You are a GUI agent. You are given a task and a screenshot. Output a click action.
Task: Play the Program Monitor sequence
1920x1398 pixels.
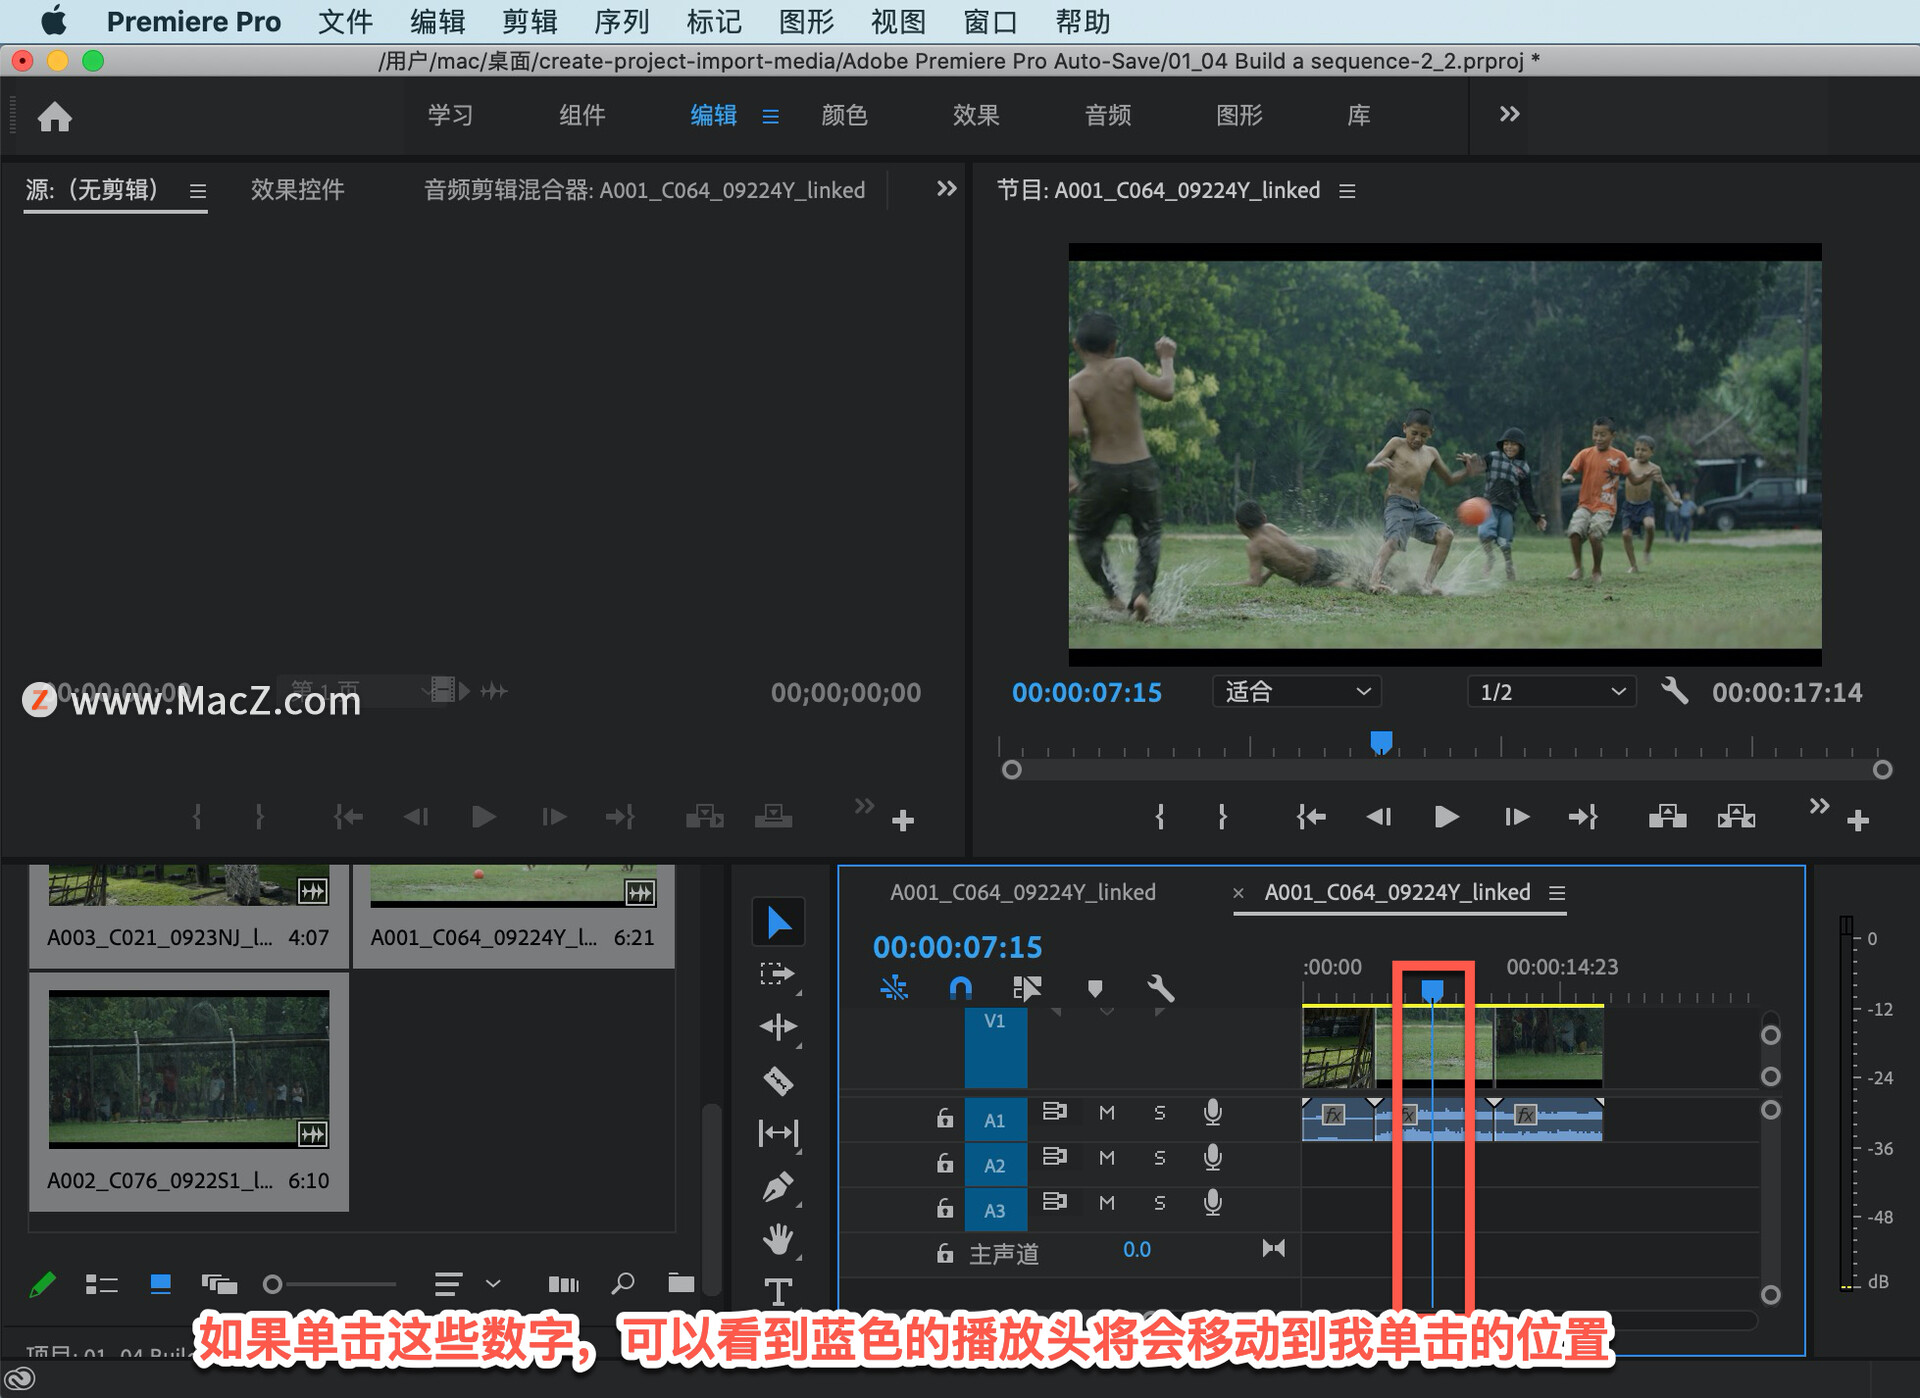point(1446,817)
